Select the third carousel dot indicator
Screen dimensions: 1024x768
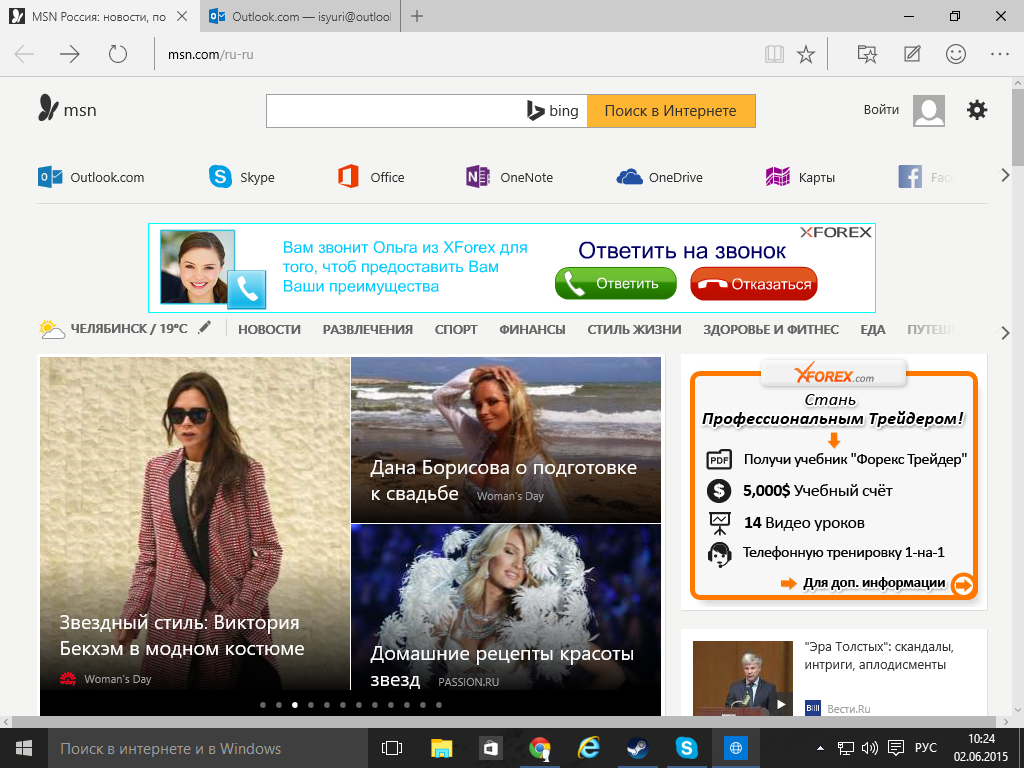295,705
